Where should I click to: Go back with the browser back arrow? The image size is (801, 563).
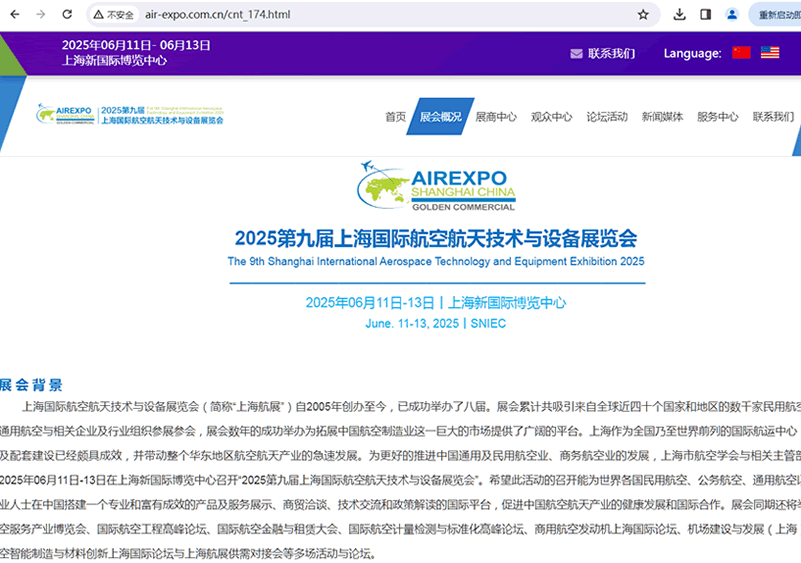15,14
